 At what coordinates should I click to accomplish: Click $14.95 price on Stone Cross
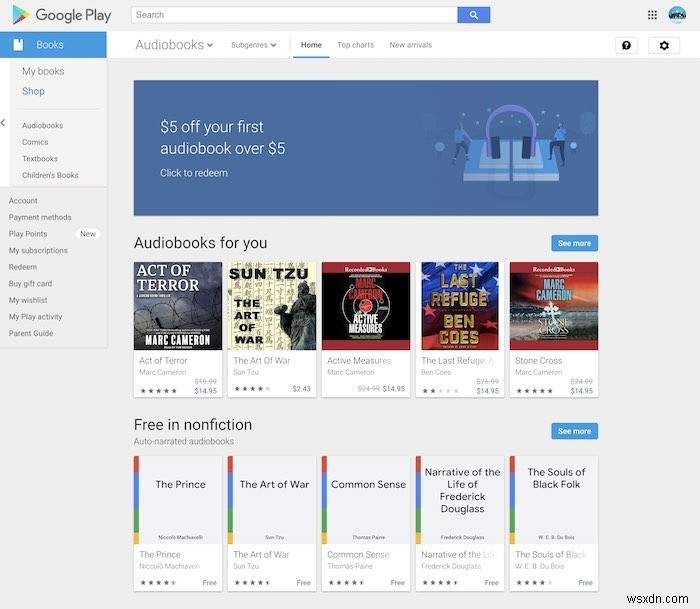[581, 391]
